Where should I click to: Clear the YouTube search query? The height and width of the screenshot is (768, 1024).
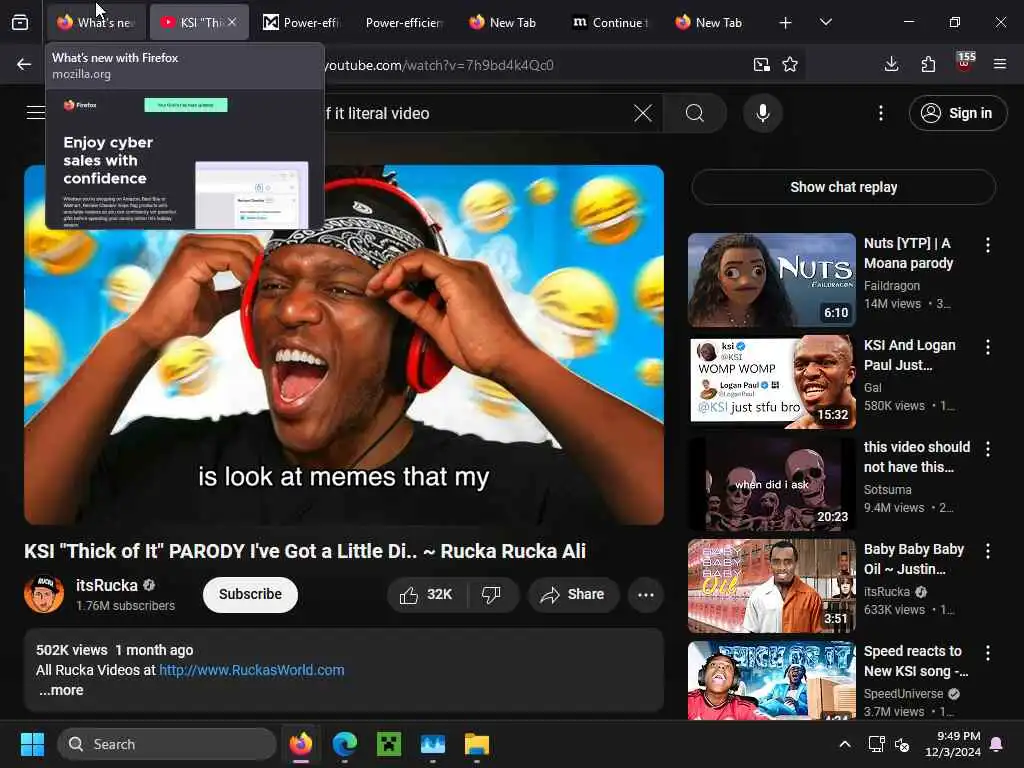(643, 113)
